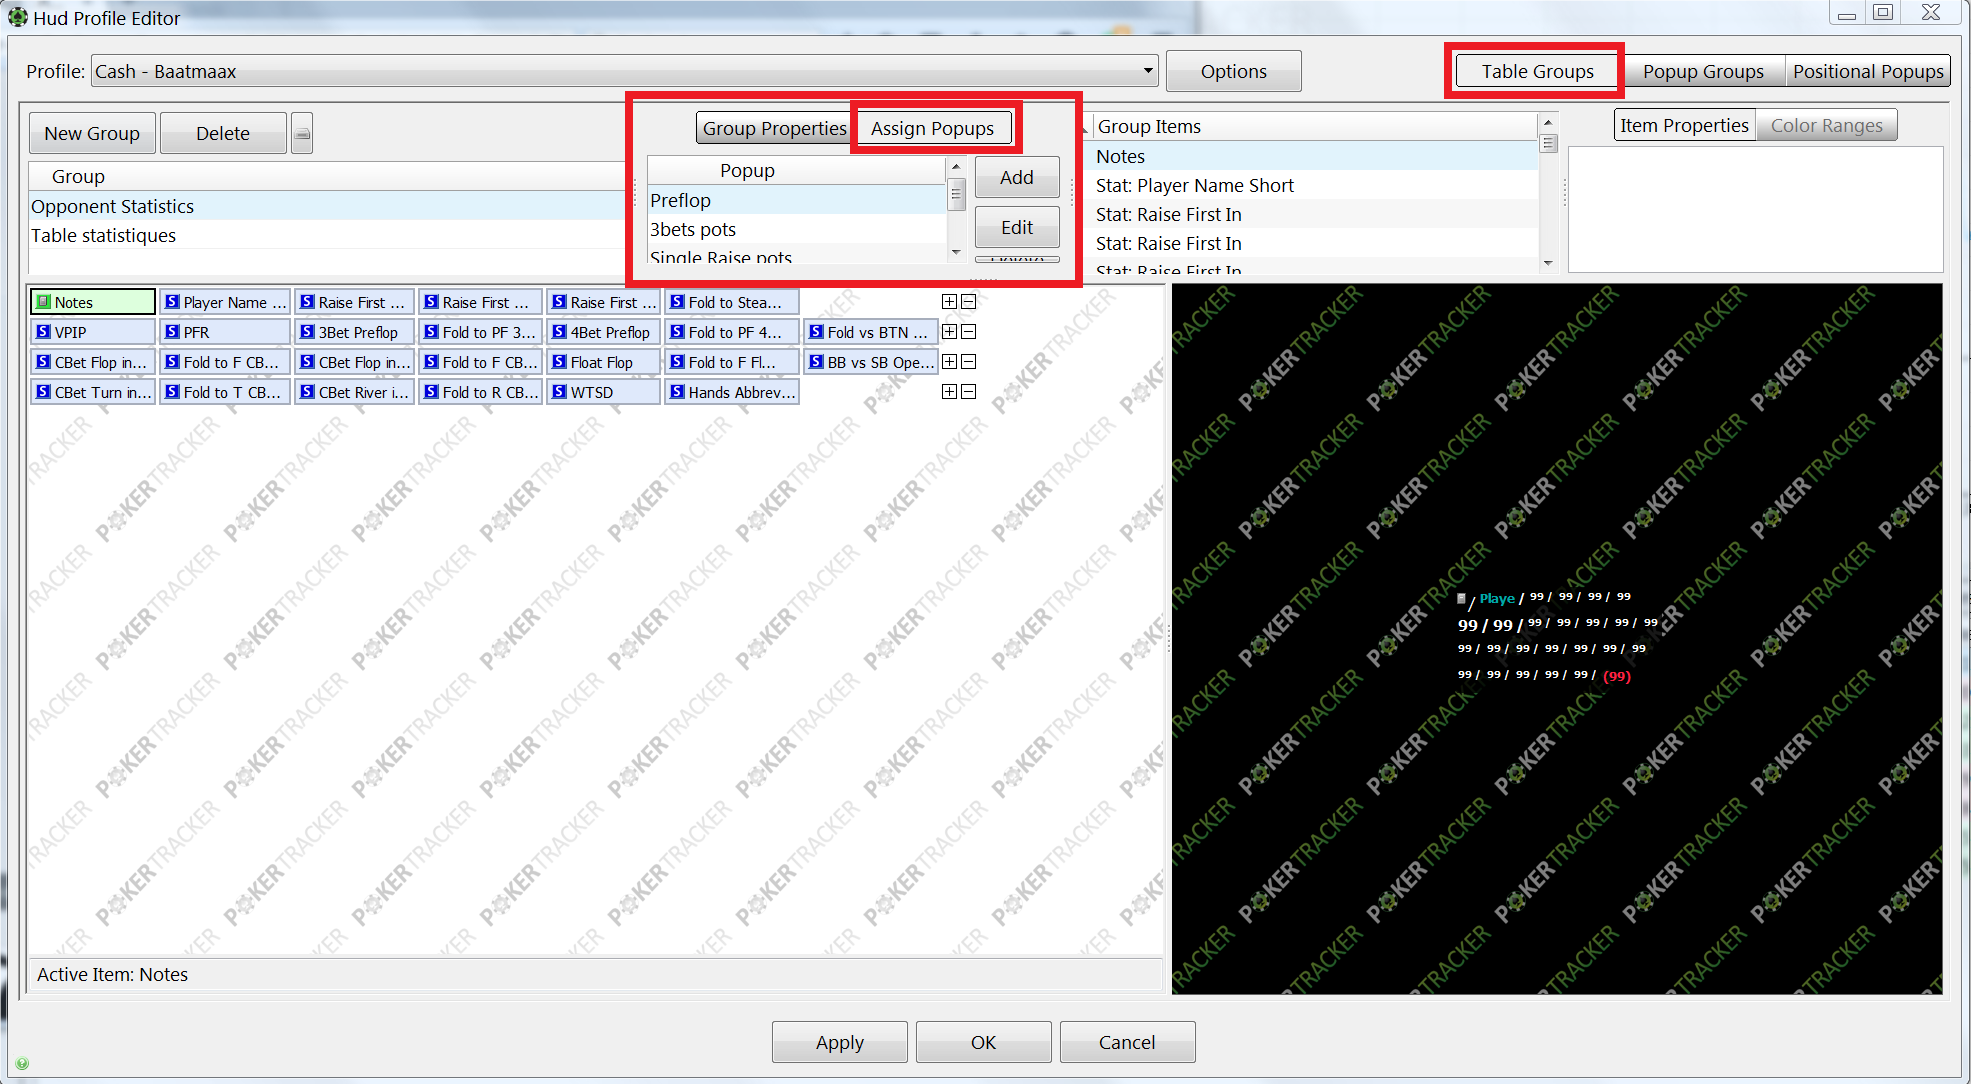Click the Group Items scrollbar up arrow
This screenshot has height=1084, width=1971.
(x=1548, y=122)
